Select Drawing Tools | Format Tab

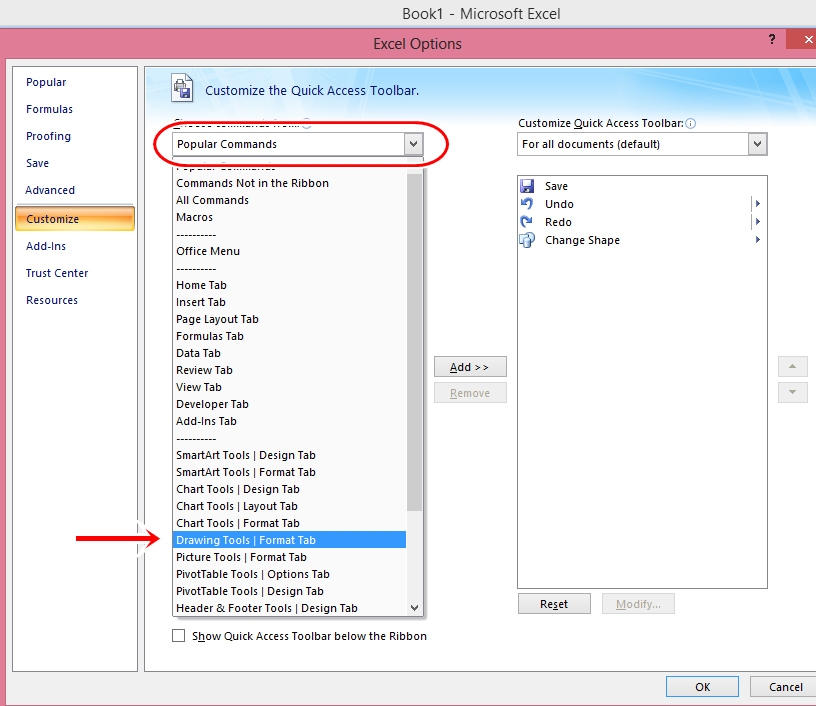coord(289,540)
